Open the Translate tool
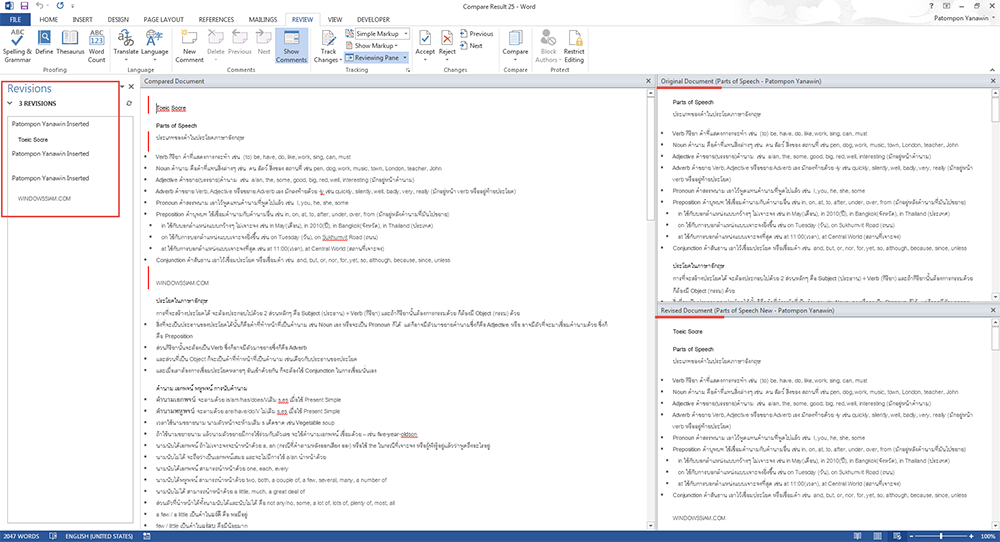This screenshot has width=1000, height=542. pos(126,43)
